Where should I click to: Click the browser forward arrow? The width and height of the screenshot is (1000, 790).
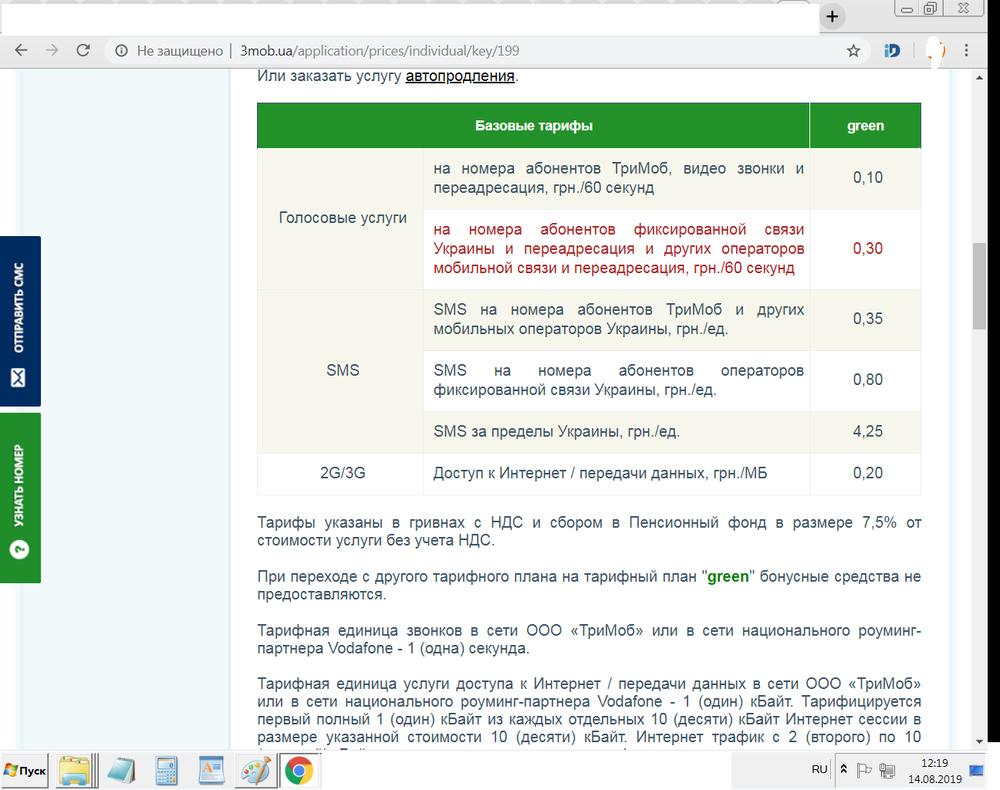pos(52,50)
